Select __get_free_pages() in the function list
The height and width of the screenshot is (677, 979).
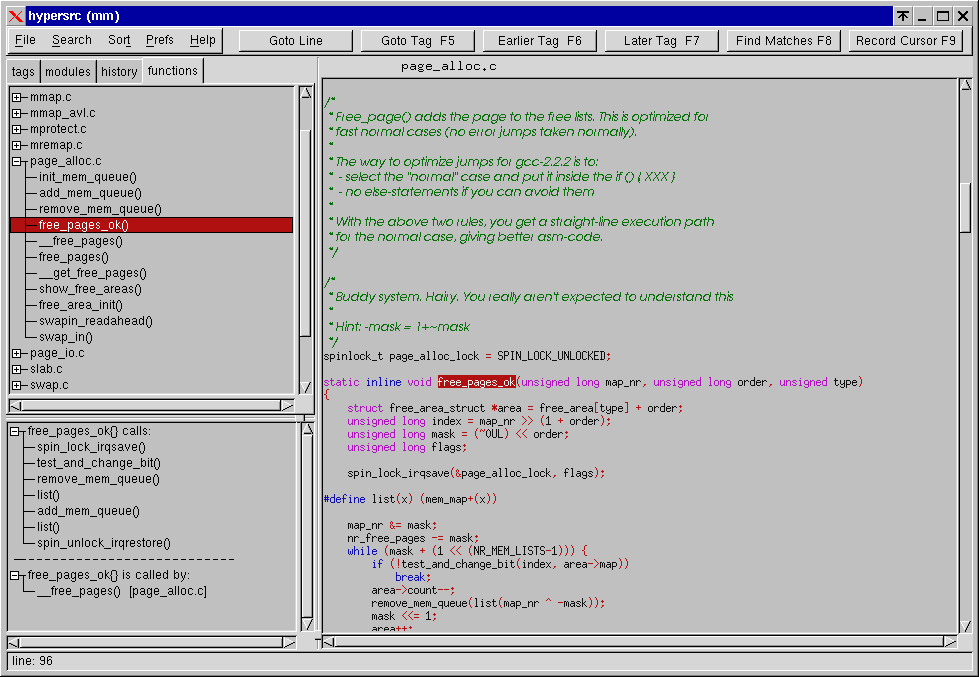[x=92, y=273]
